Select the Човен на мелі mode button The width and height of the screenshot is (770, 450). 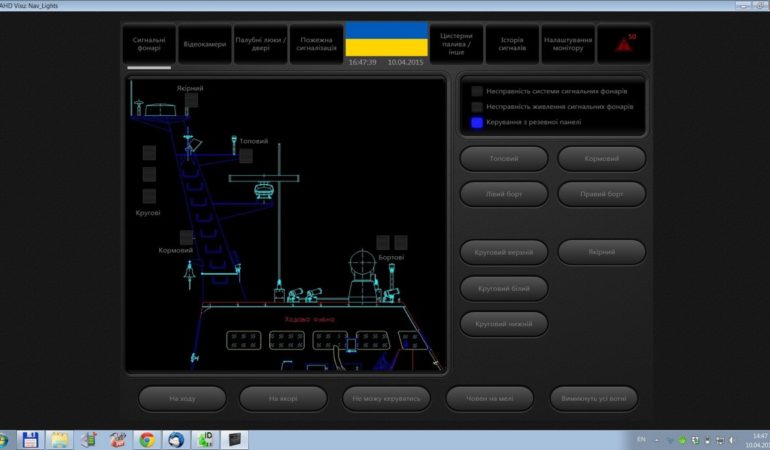[490, 398]
